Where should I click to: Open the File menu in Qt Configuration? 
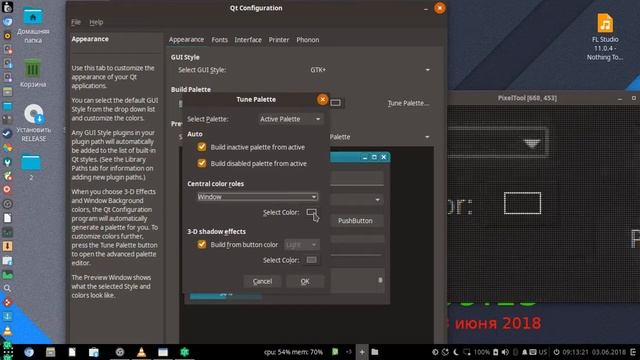point(76,22)
